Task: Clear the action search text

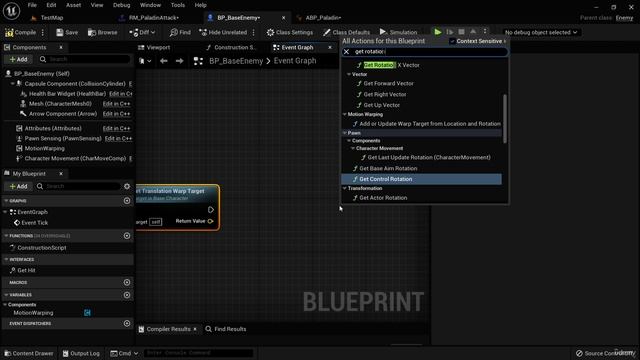Action: 347,52
